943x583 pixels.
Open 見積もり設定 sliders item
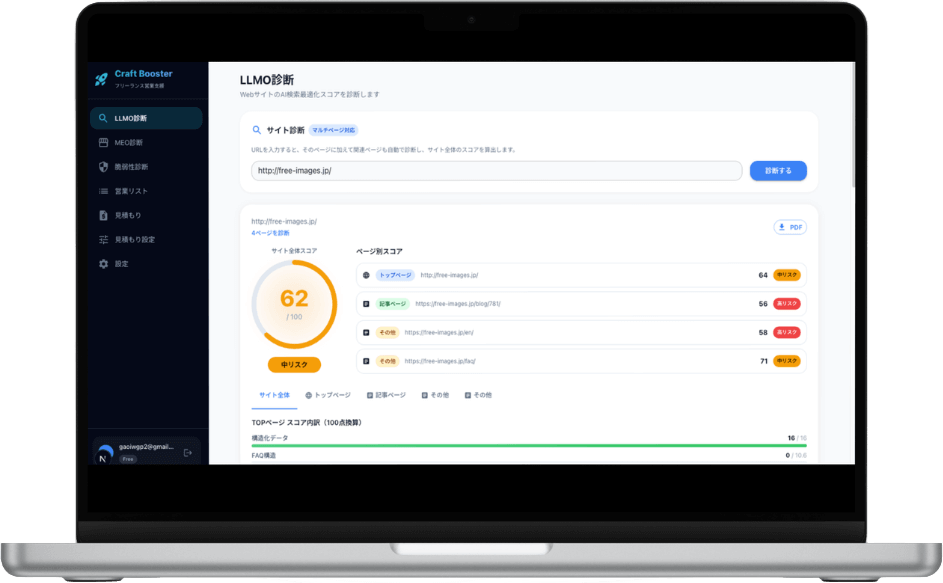click(134, 240)
